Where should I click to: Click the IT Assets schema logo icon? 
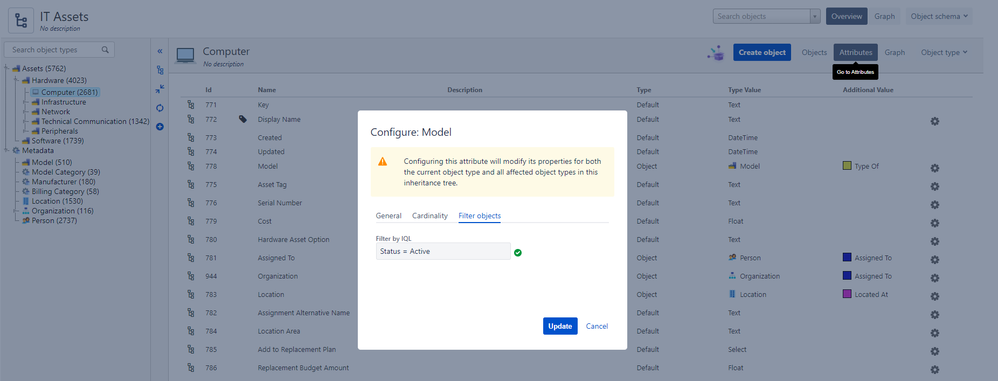tap(21, 20)
